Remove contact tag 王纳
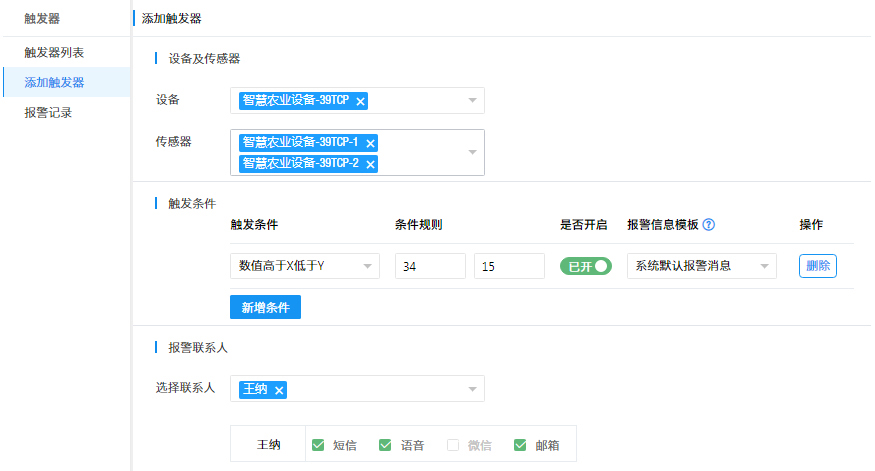Image resolution: width=875 pixels, height=471 pixels. tap(279, 390)
